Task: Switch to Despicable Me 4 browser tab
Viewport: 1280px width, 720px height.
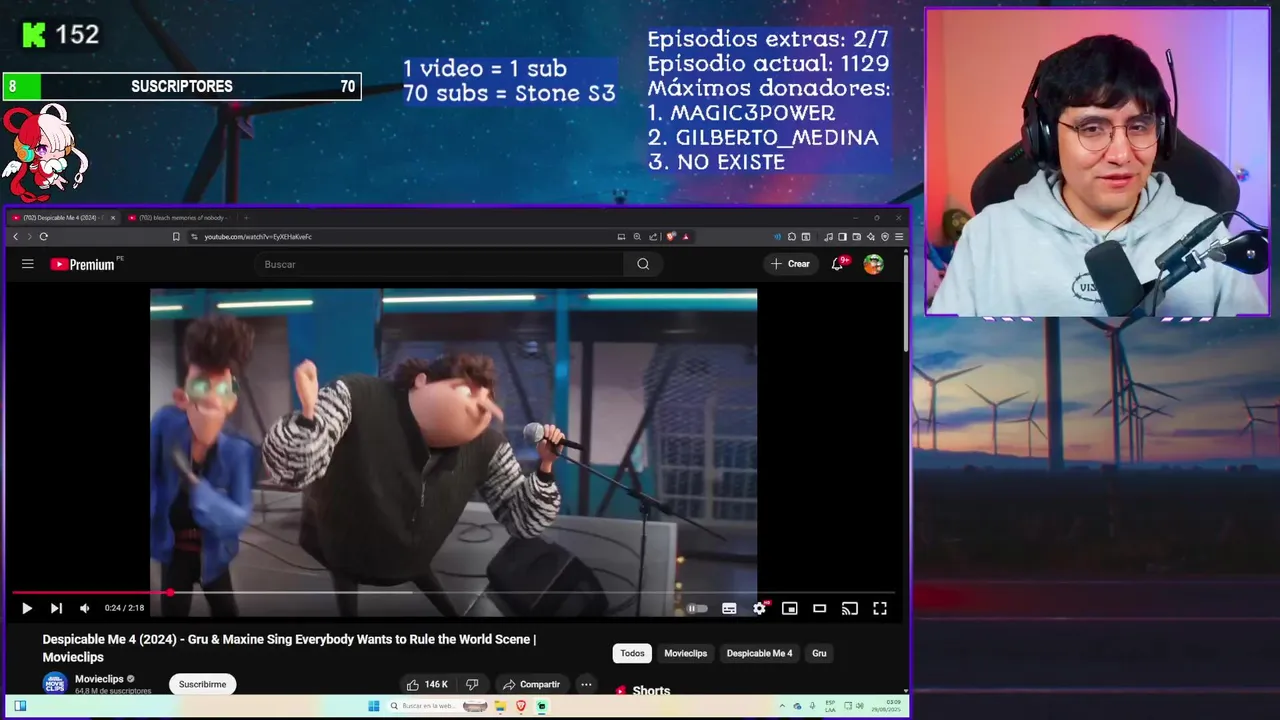Action: [62, 218]
